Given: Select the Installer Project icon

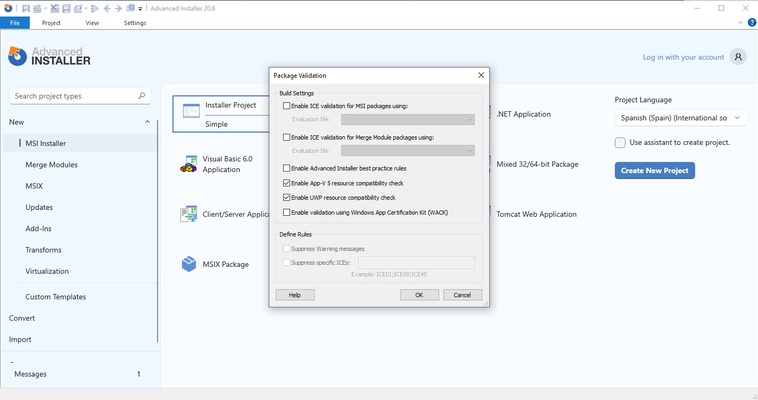Looking at the screenshot, I should coord(191,111).
